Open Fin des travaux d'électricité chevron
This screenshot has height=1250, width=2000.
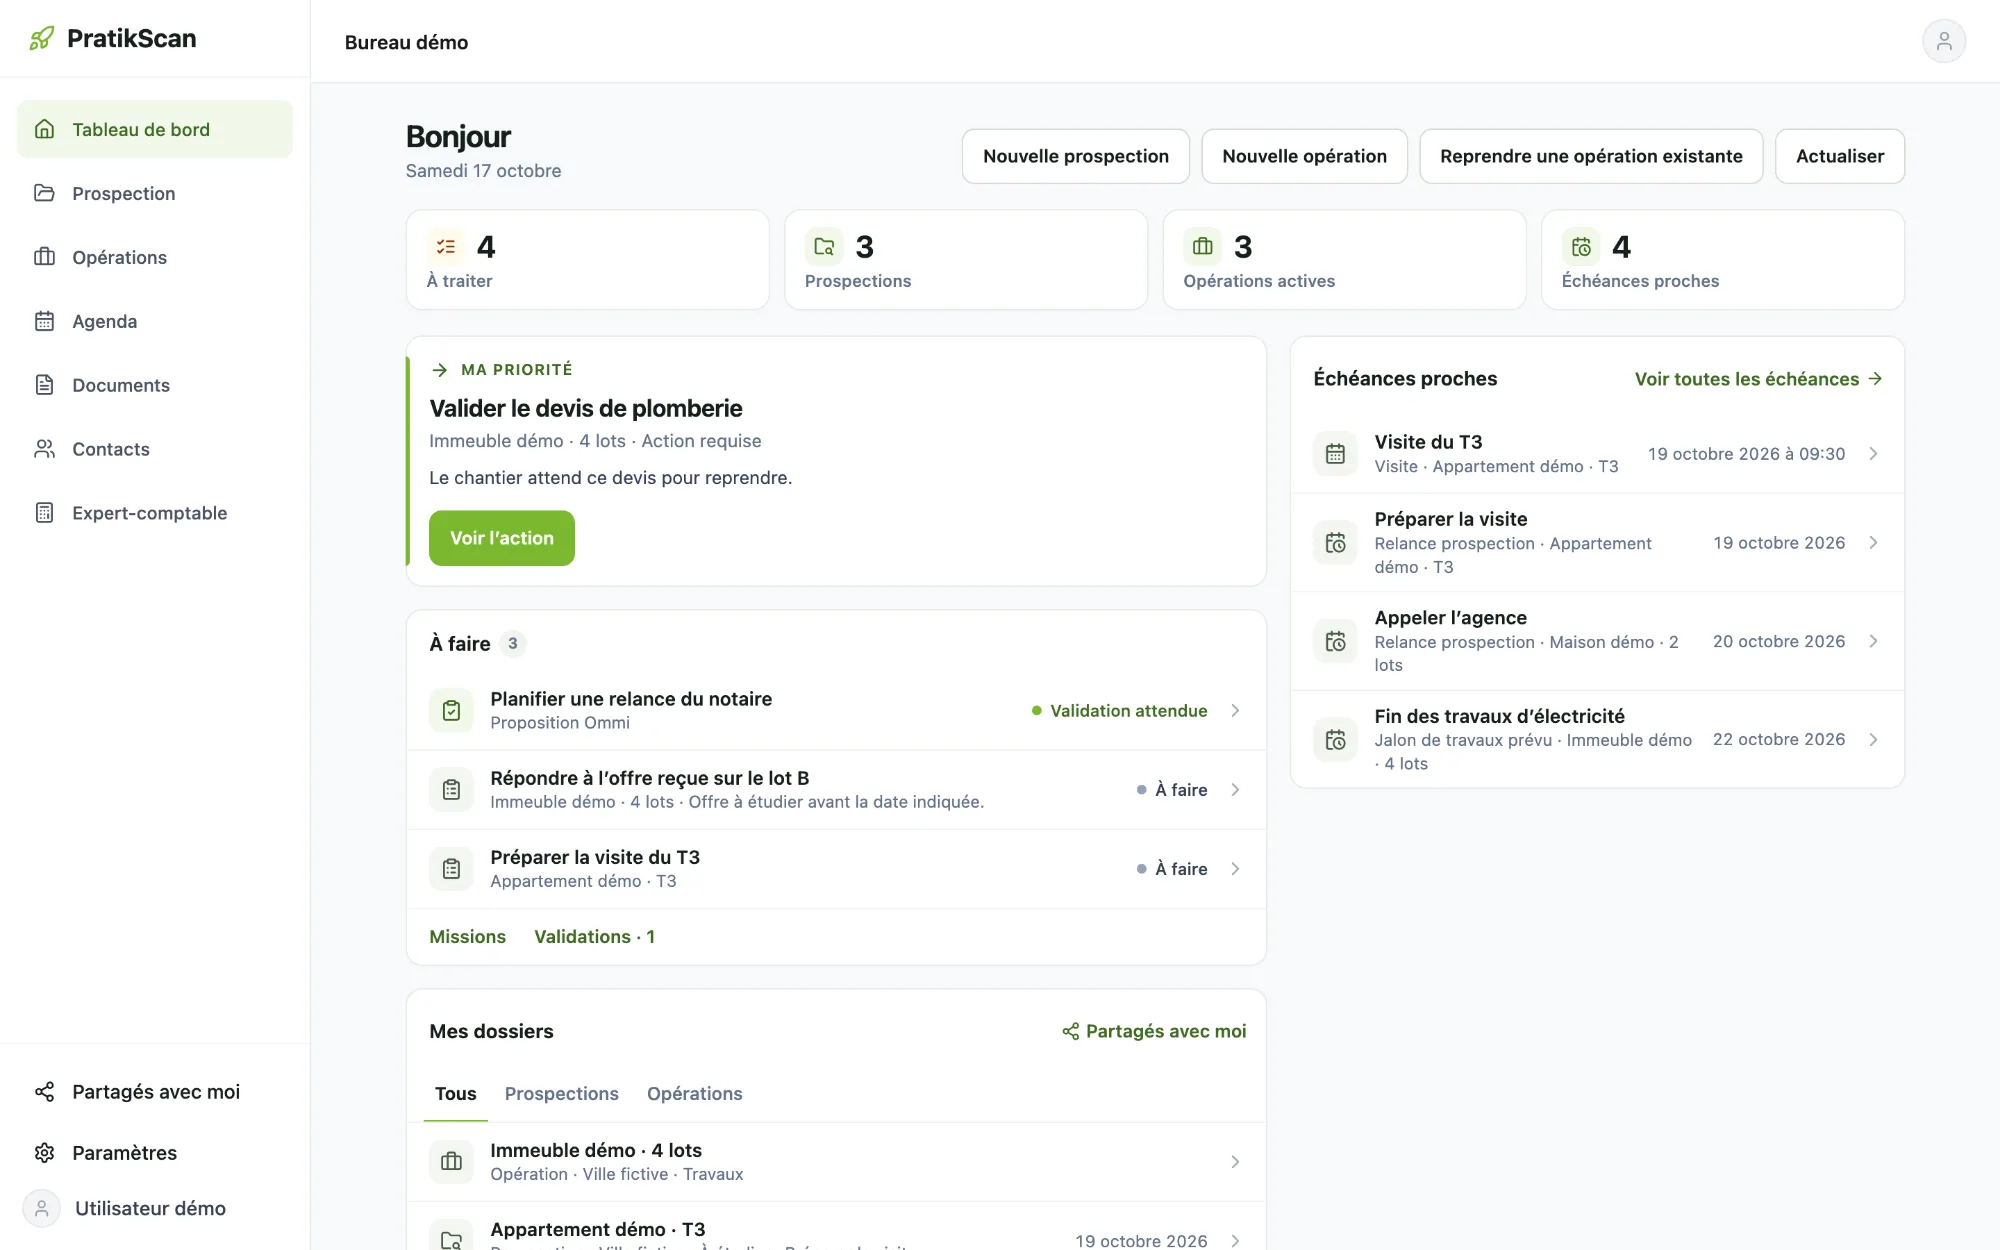tap(1873, 740)
